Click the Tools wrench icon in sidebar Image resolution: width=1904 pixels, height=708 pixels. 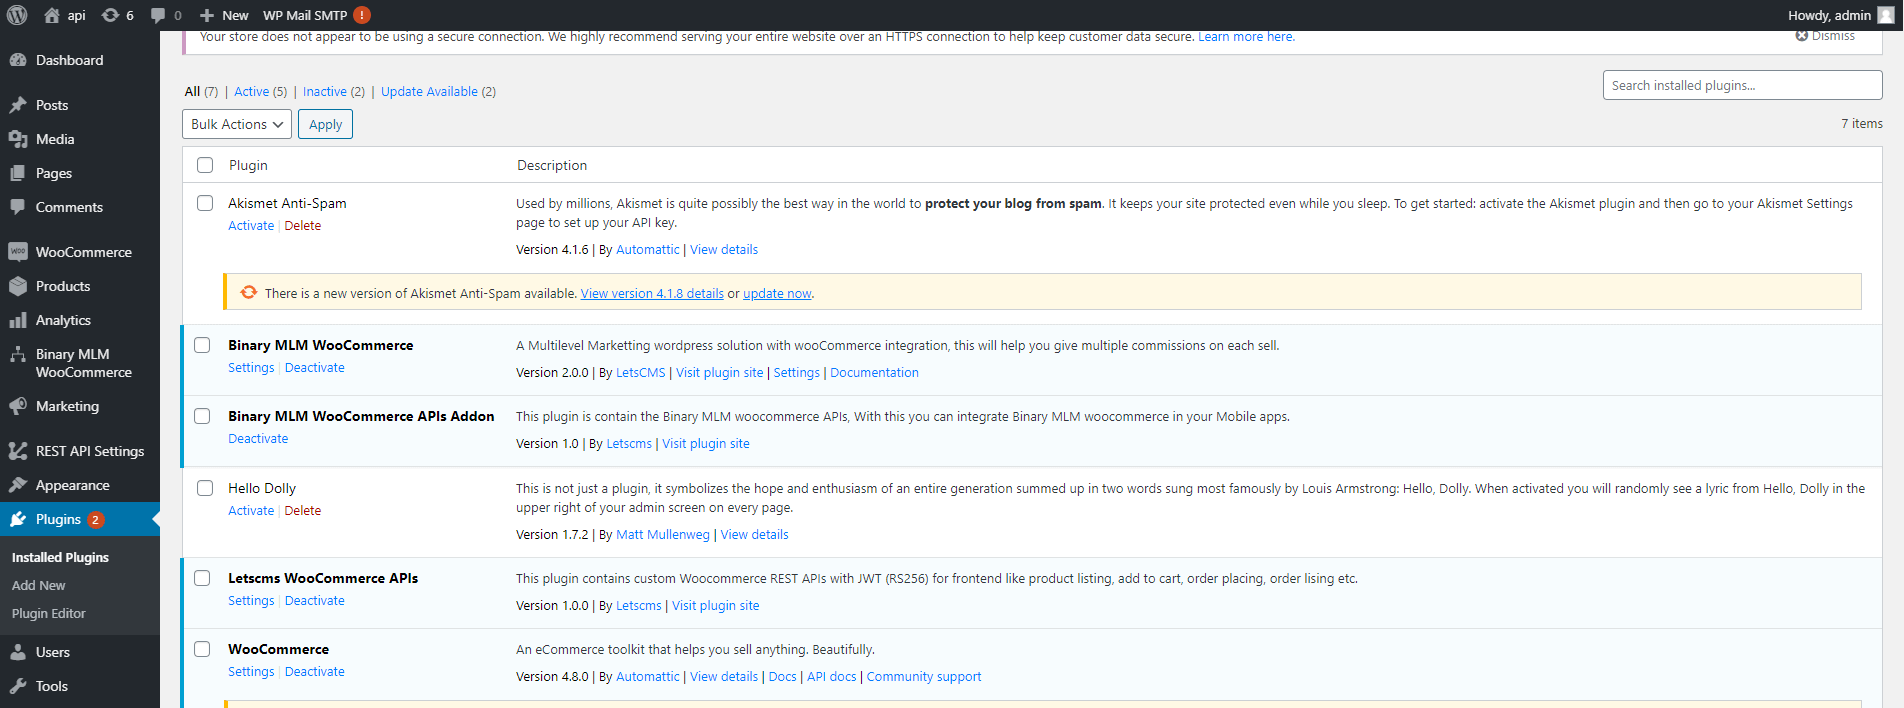click(18, 686)
